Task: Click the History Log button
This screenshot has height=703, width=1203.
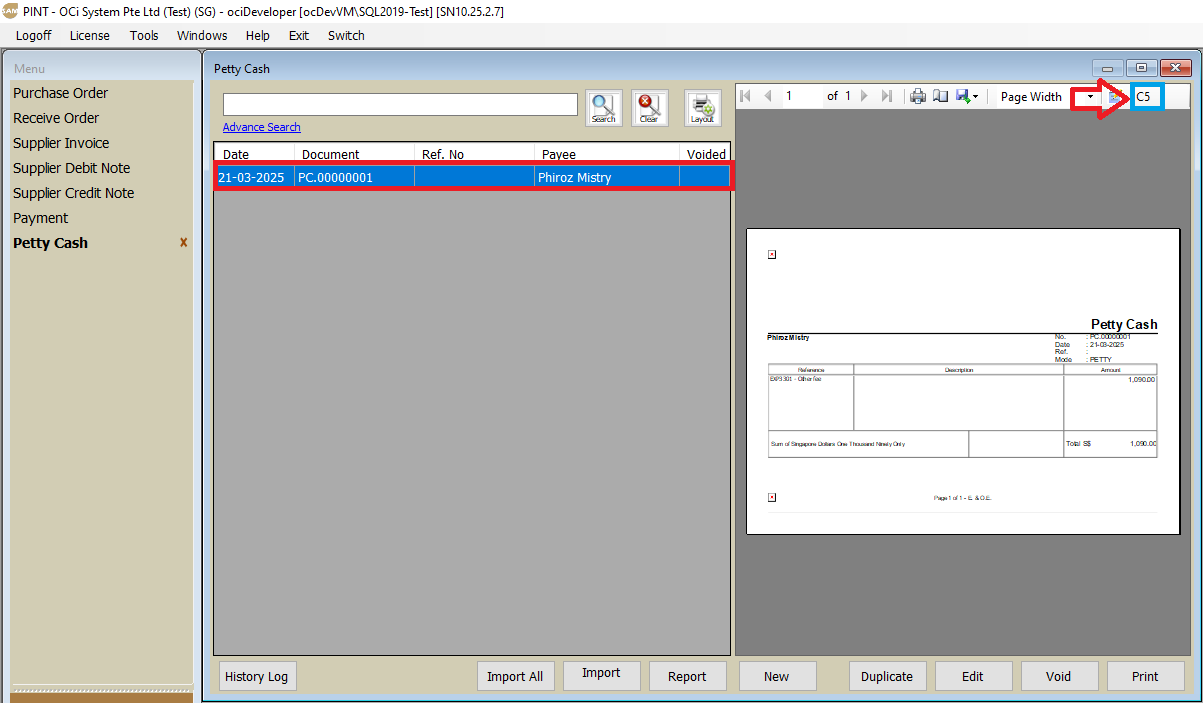Action: click(256, 676)
